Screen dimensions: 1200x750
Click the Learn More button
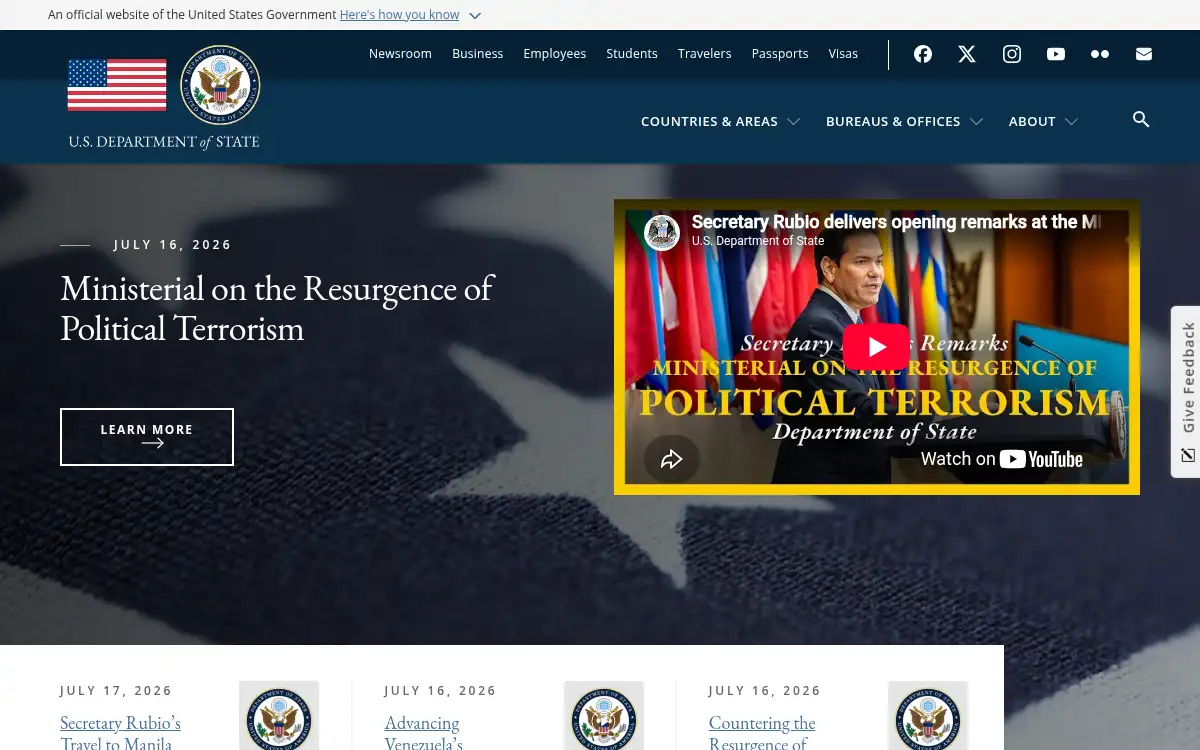(x=147, y=437)
